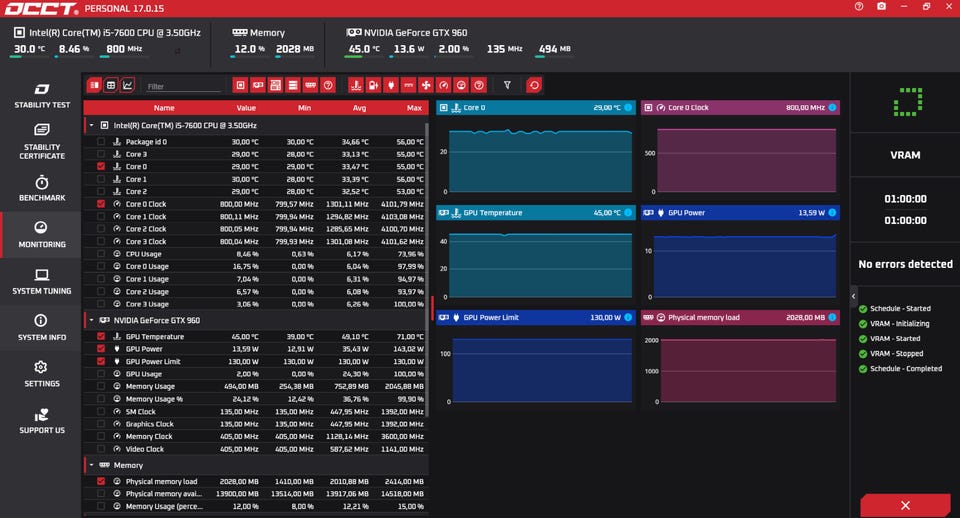Toggle storage device filter icon
The width and height of the screenshot is (960, 518).
(293, 85)
